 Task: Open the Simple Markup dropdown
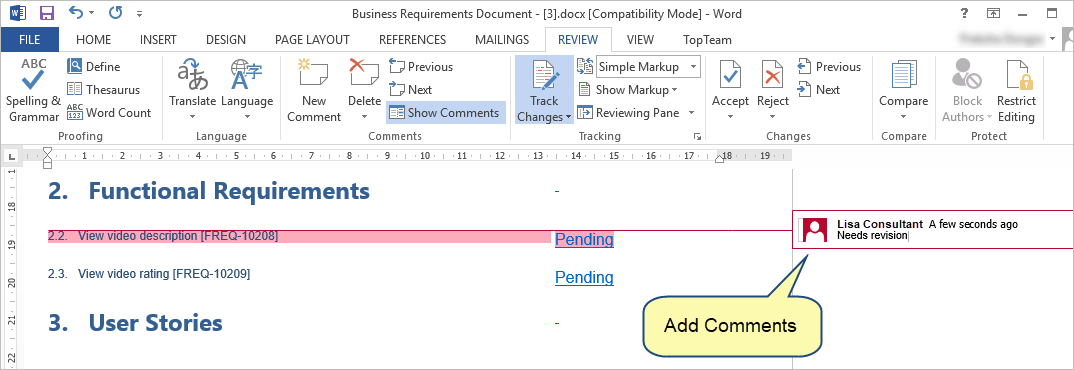click(x=648, y=66)
